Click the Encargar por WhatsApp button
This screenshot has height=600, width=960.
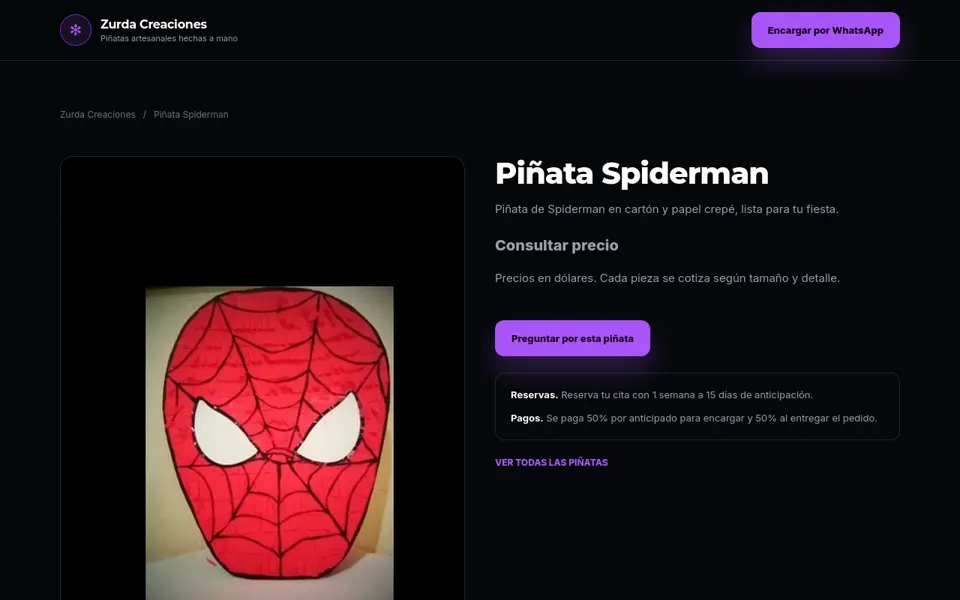[825, 30]
